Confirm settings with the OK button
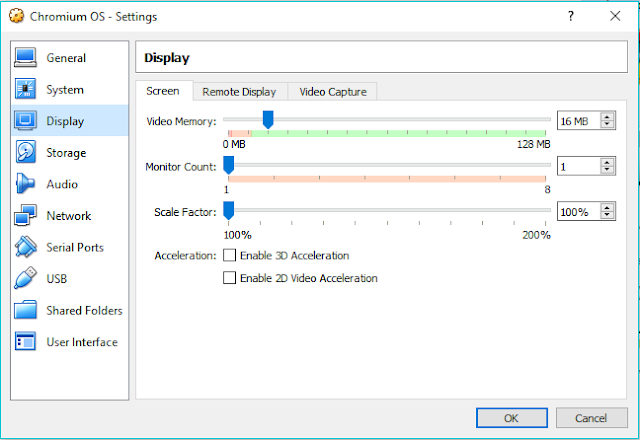Screen dimensions: 640x440 (511, 418)
